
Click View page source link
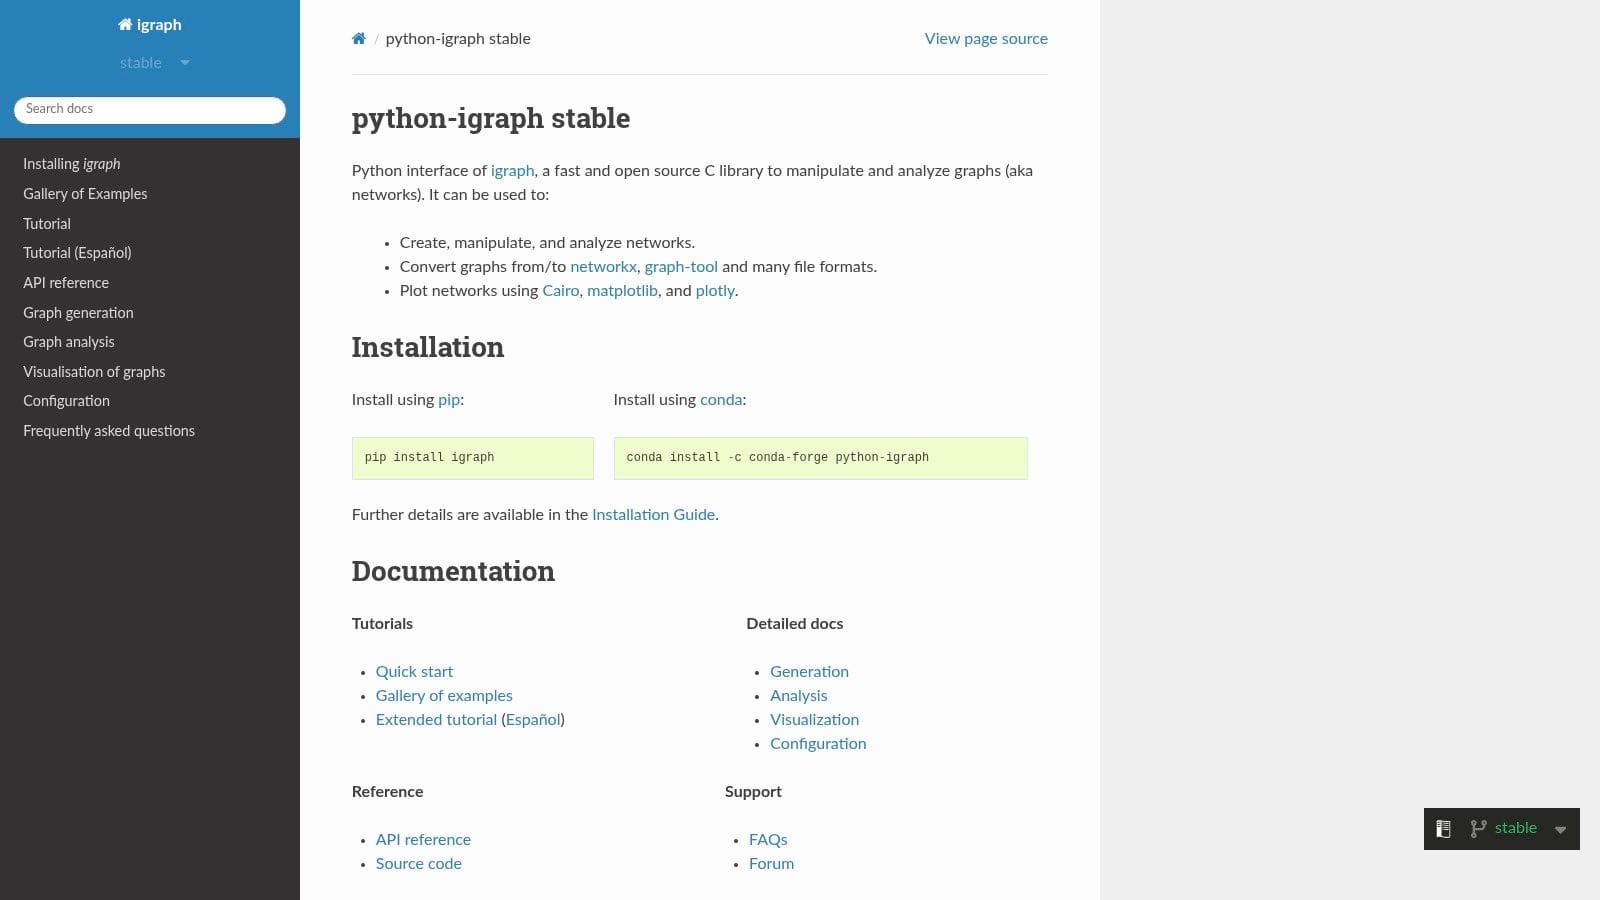pos(986,39)
